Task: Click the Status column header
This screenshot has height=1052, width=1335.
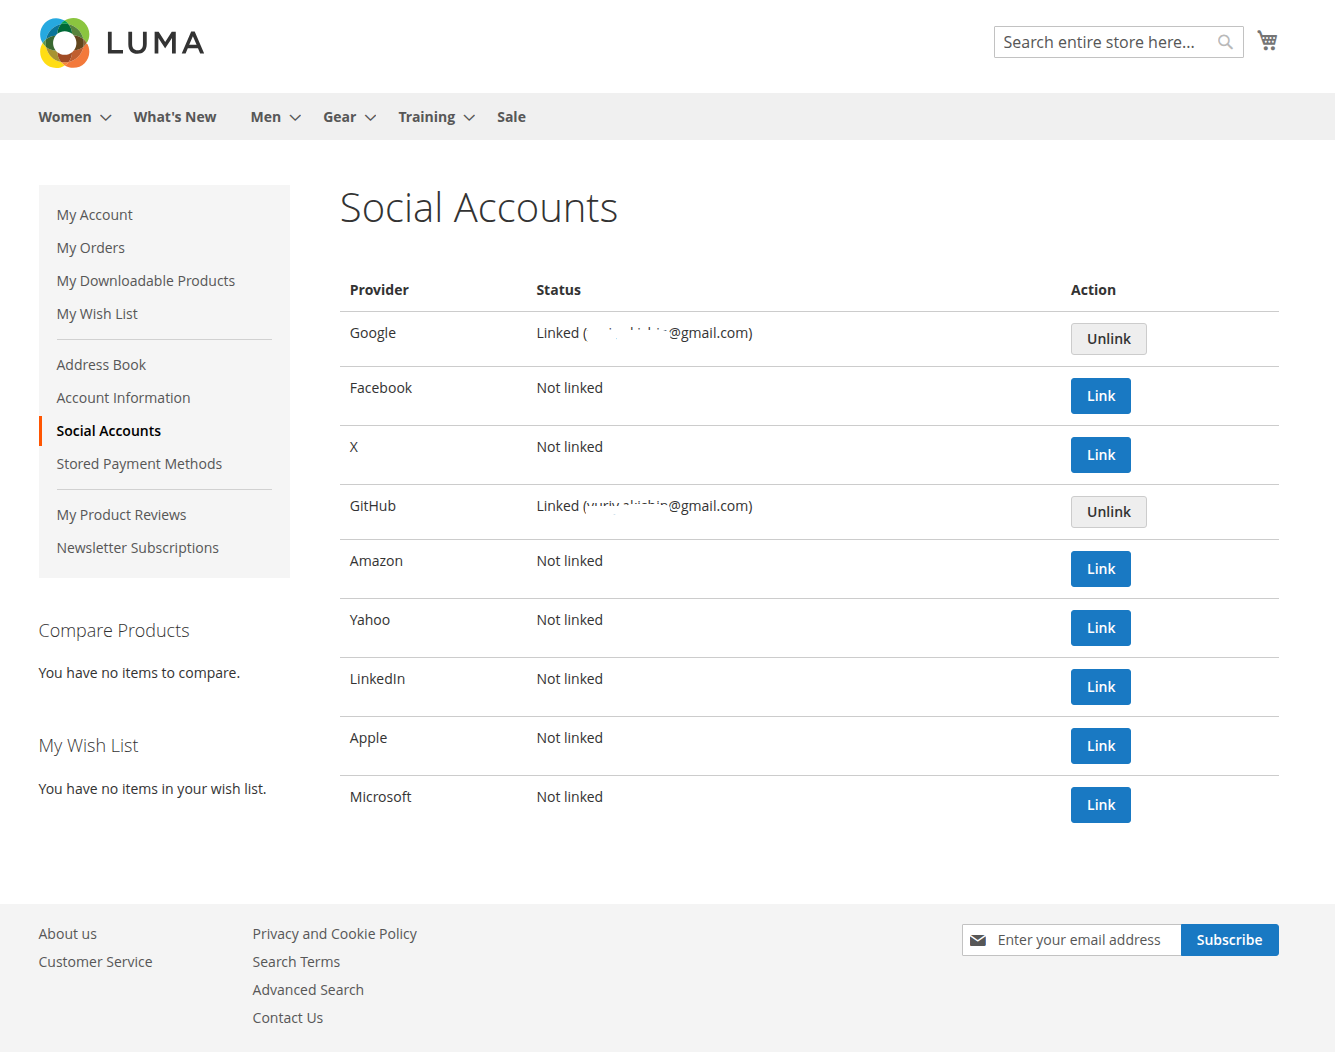Action: point(558,290)
